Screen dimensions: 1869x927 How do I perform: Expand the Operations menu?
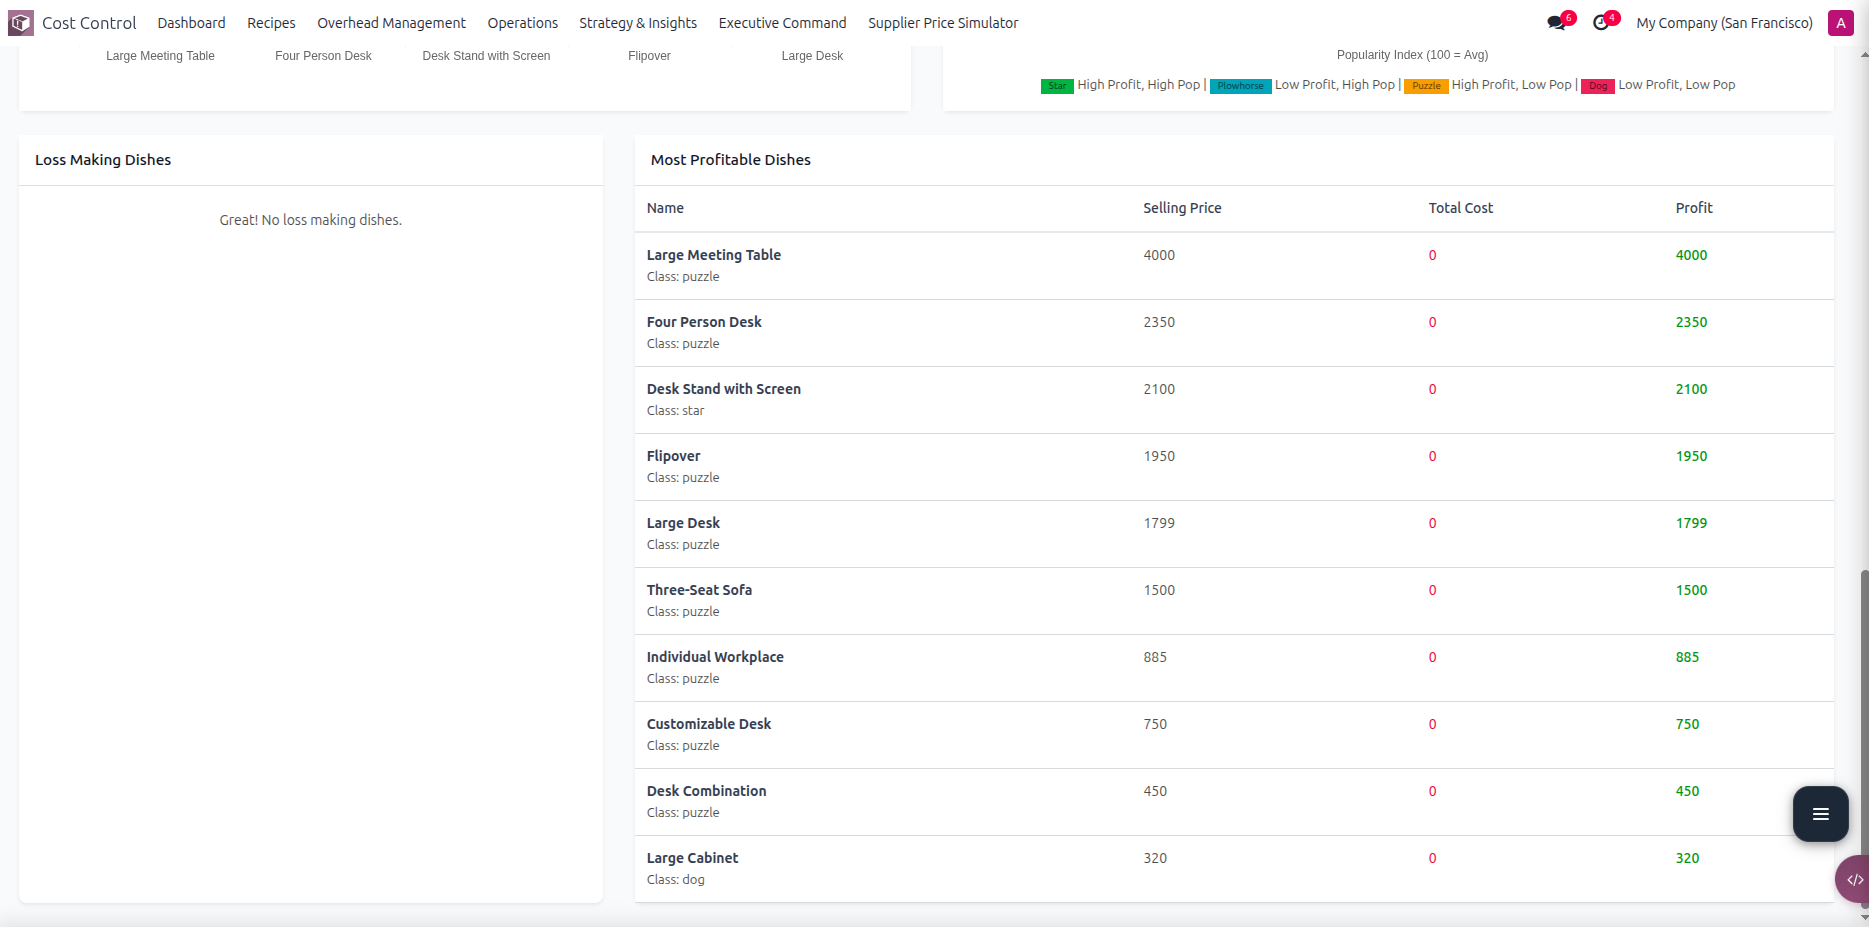522,23
